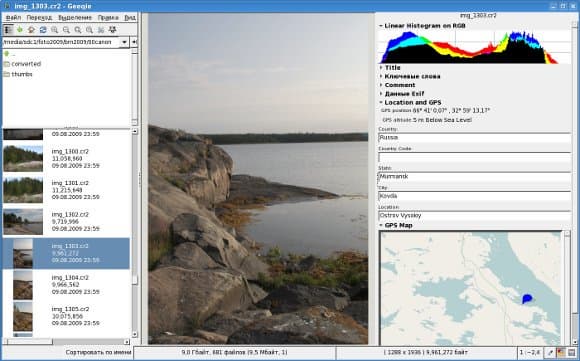Open the Правка menu
Image resolution: width=580 pixels, height=361 pixels.
(x=108, y=17)
